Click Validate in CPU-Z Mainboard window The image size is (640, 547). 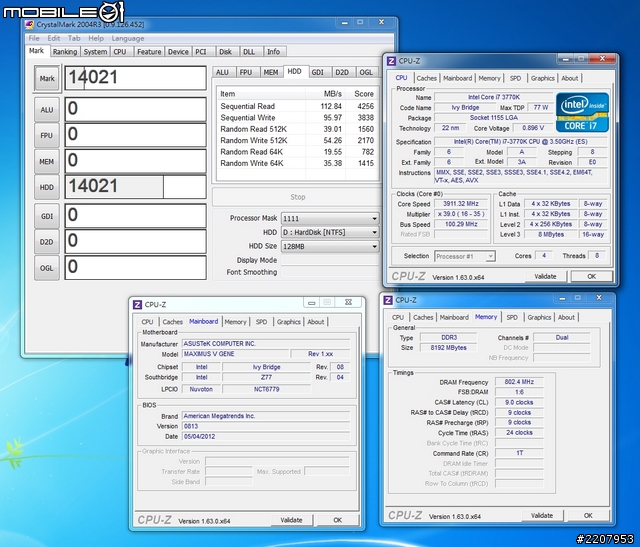291,520
